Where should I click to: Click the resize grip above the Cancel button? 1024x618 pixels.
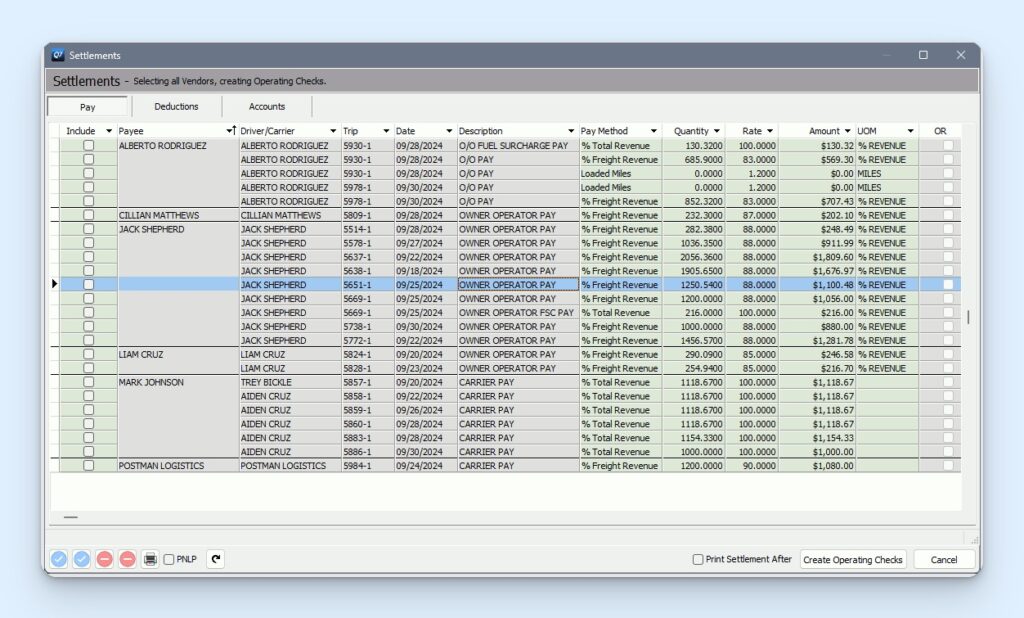click(974, 540)
